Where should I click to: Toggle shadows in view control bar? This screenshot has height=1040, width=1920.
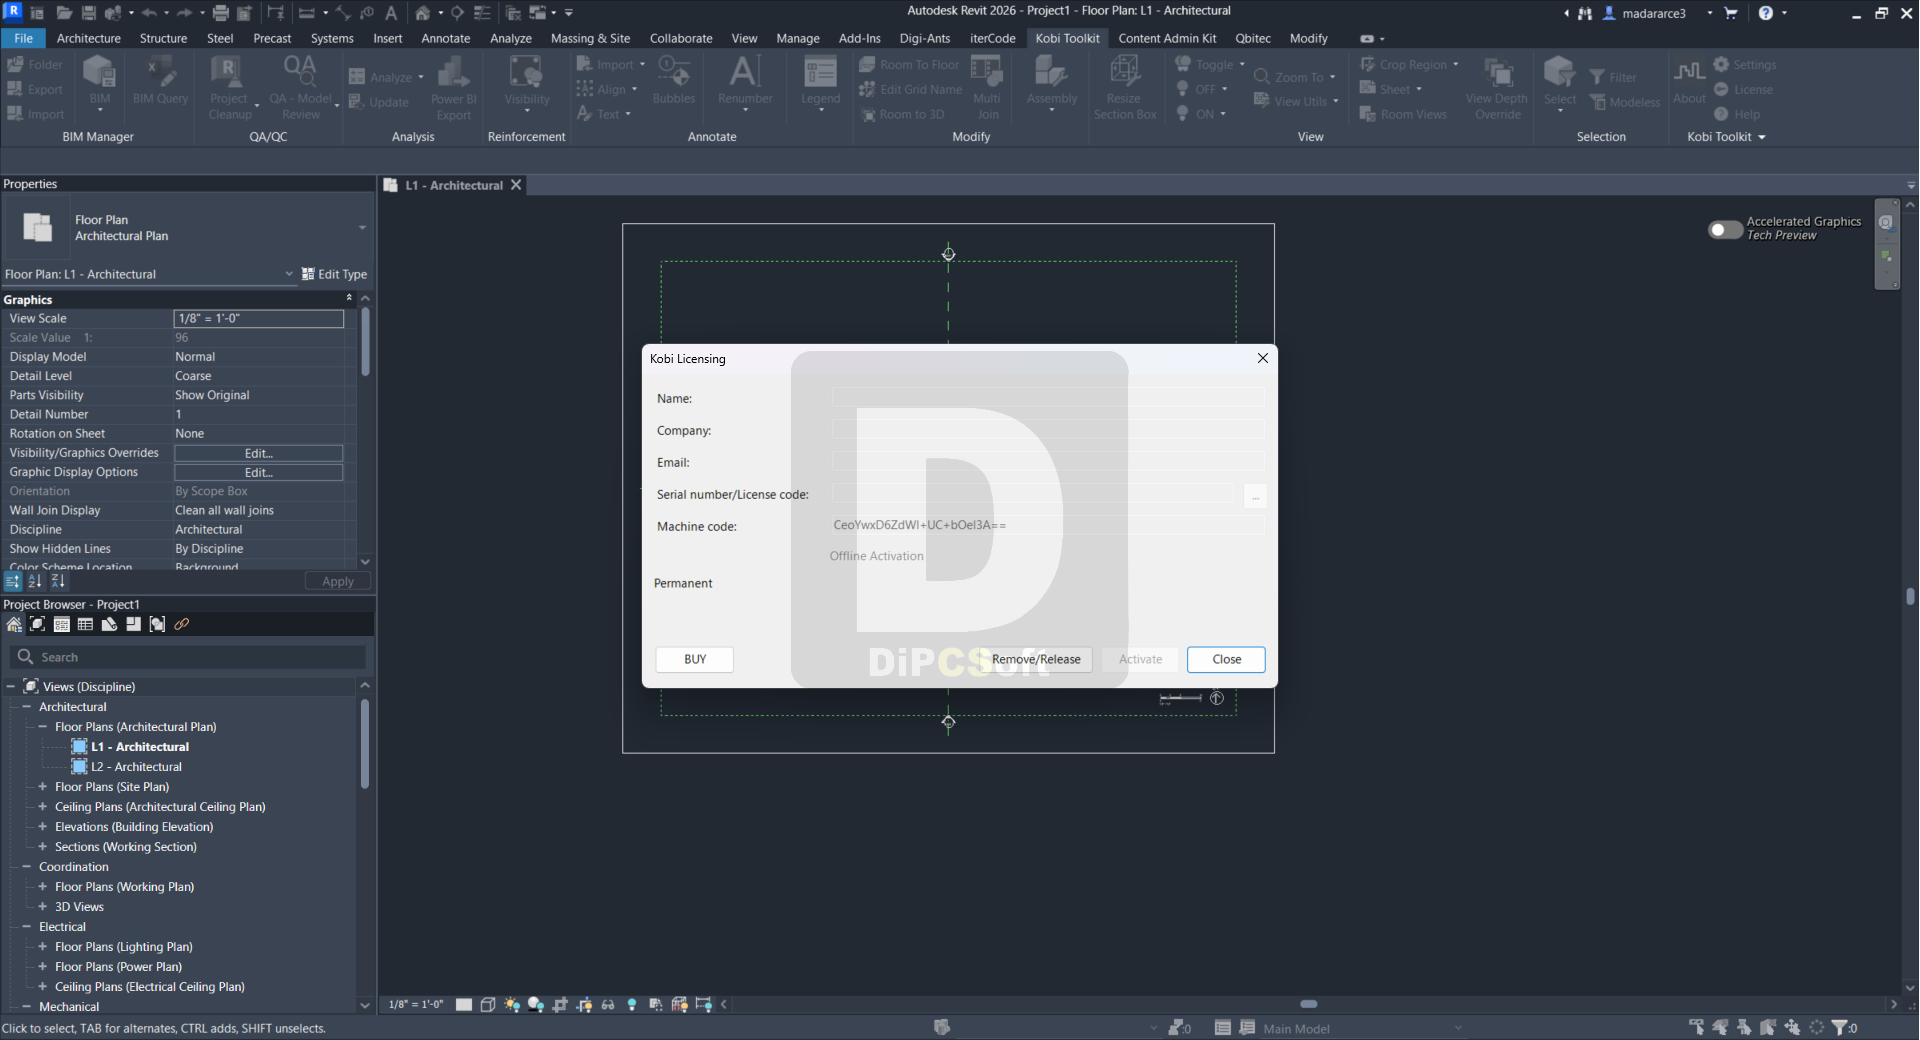coord(536,1004)
